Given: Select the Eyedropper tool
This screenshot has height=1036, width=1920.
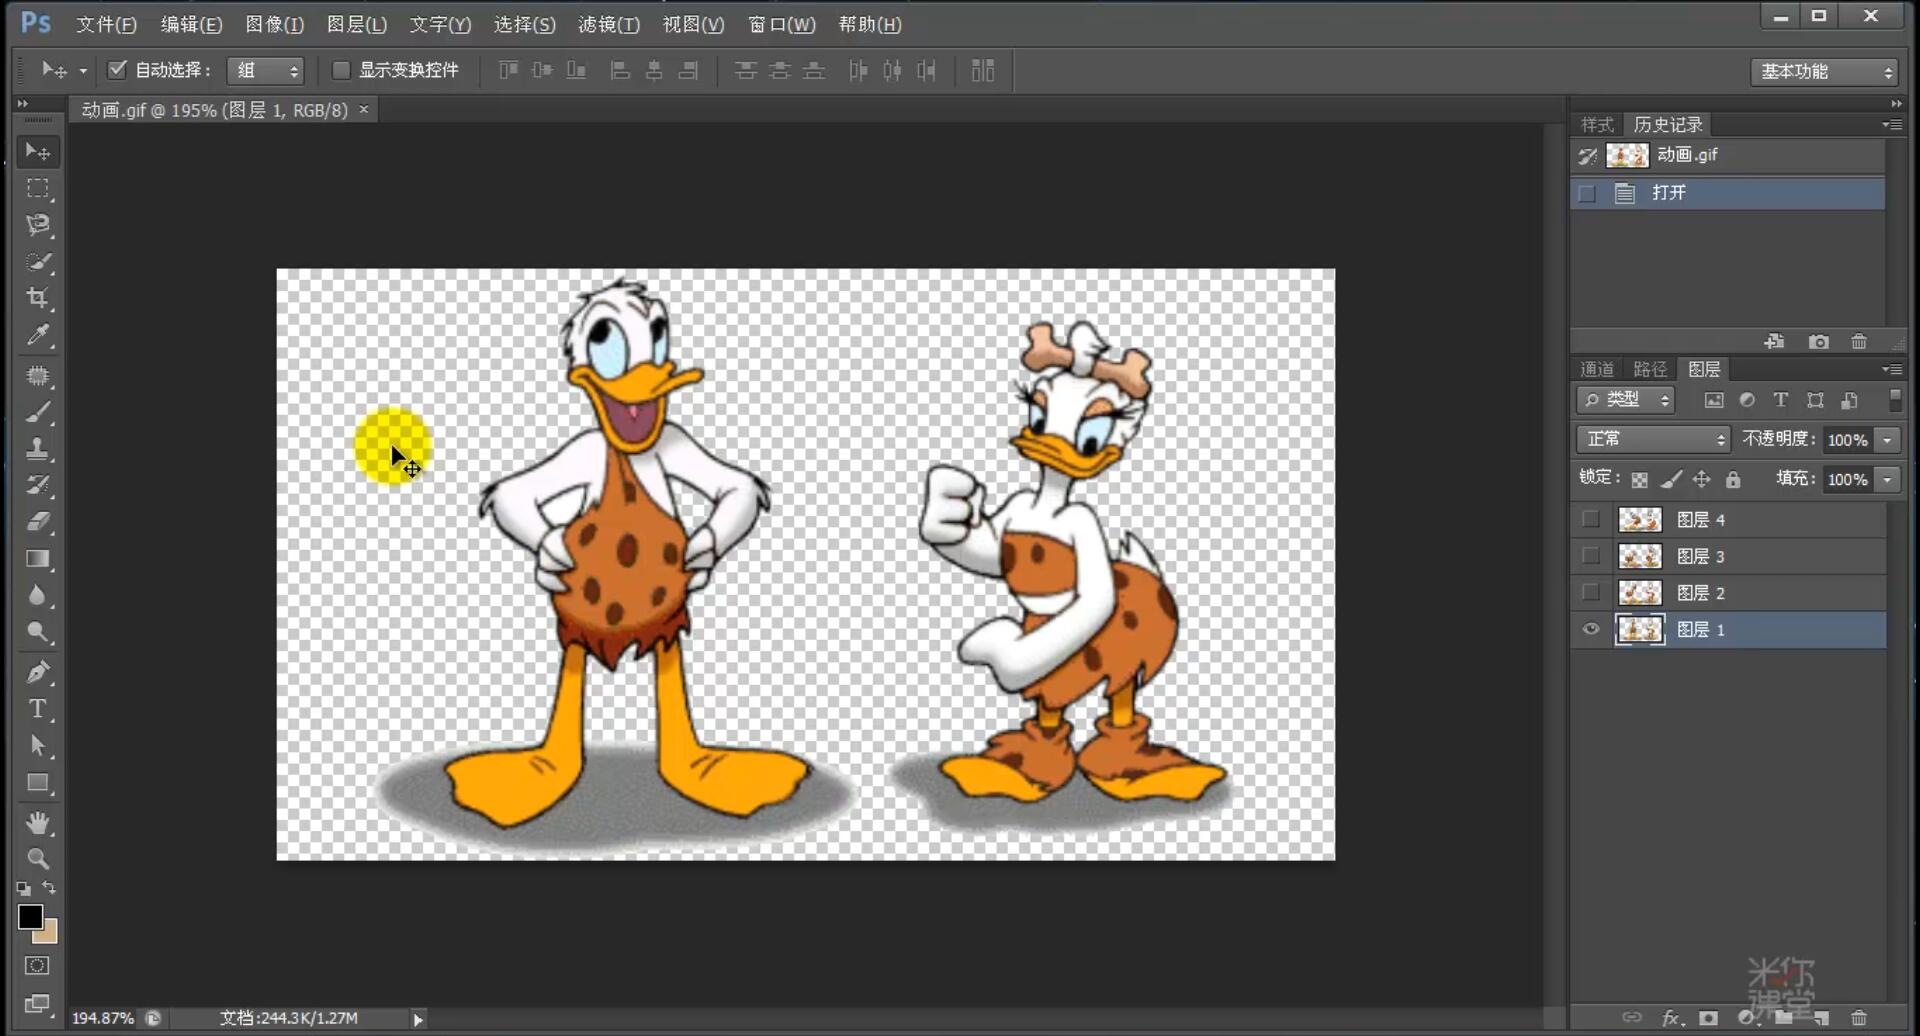Looking at the screenshot, I should tap(38, 335).
